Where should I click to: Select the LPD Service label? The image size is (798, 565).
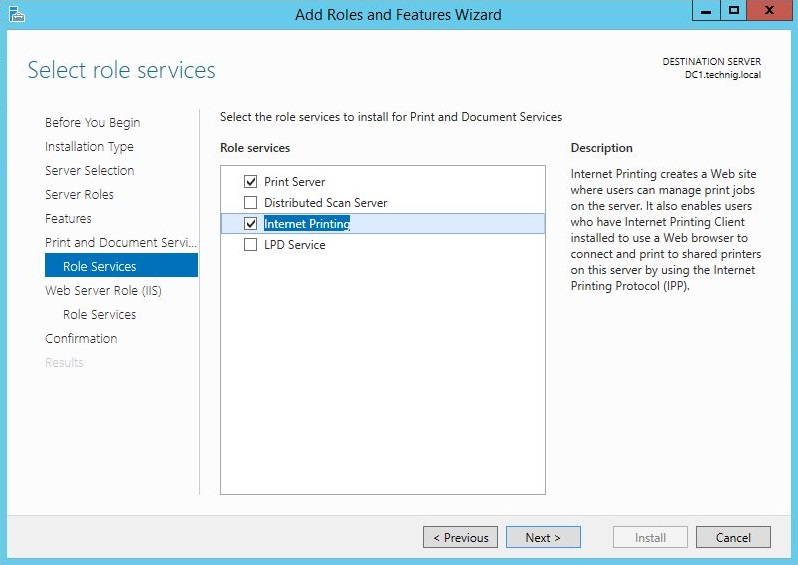tap(294, 245)
